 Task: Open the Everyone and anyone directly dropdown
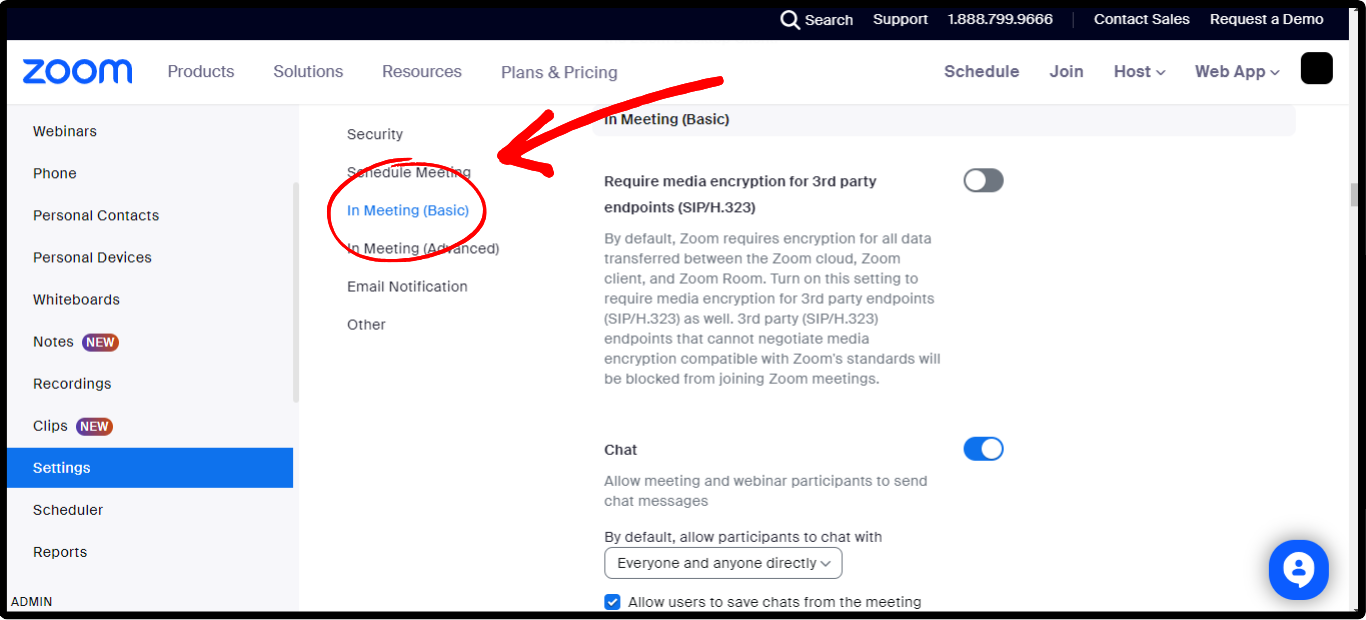723,563
